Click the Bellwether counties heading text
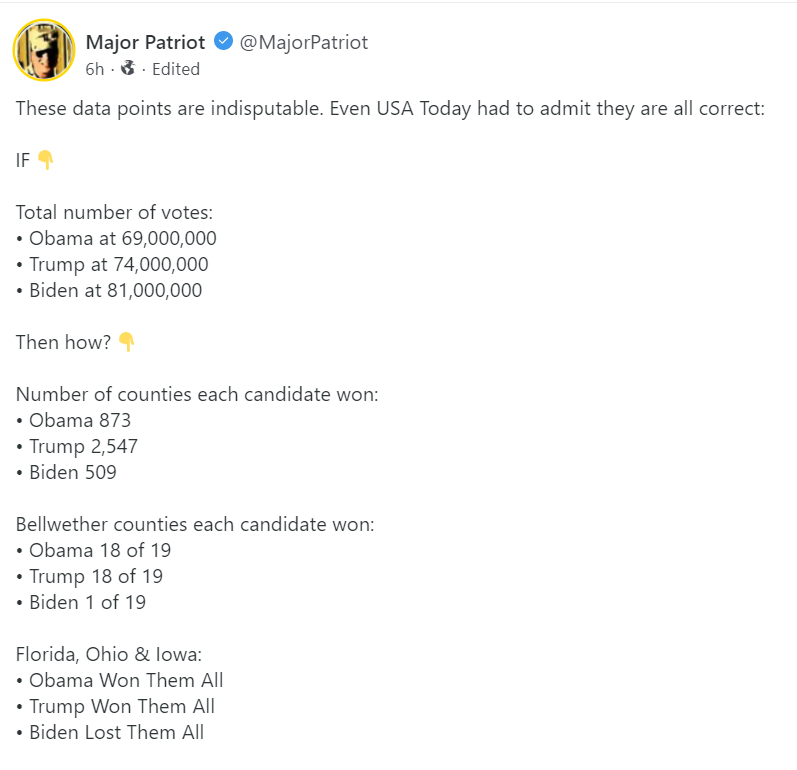This screenshot has width=797, height=770. 195,524
